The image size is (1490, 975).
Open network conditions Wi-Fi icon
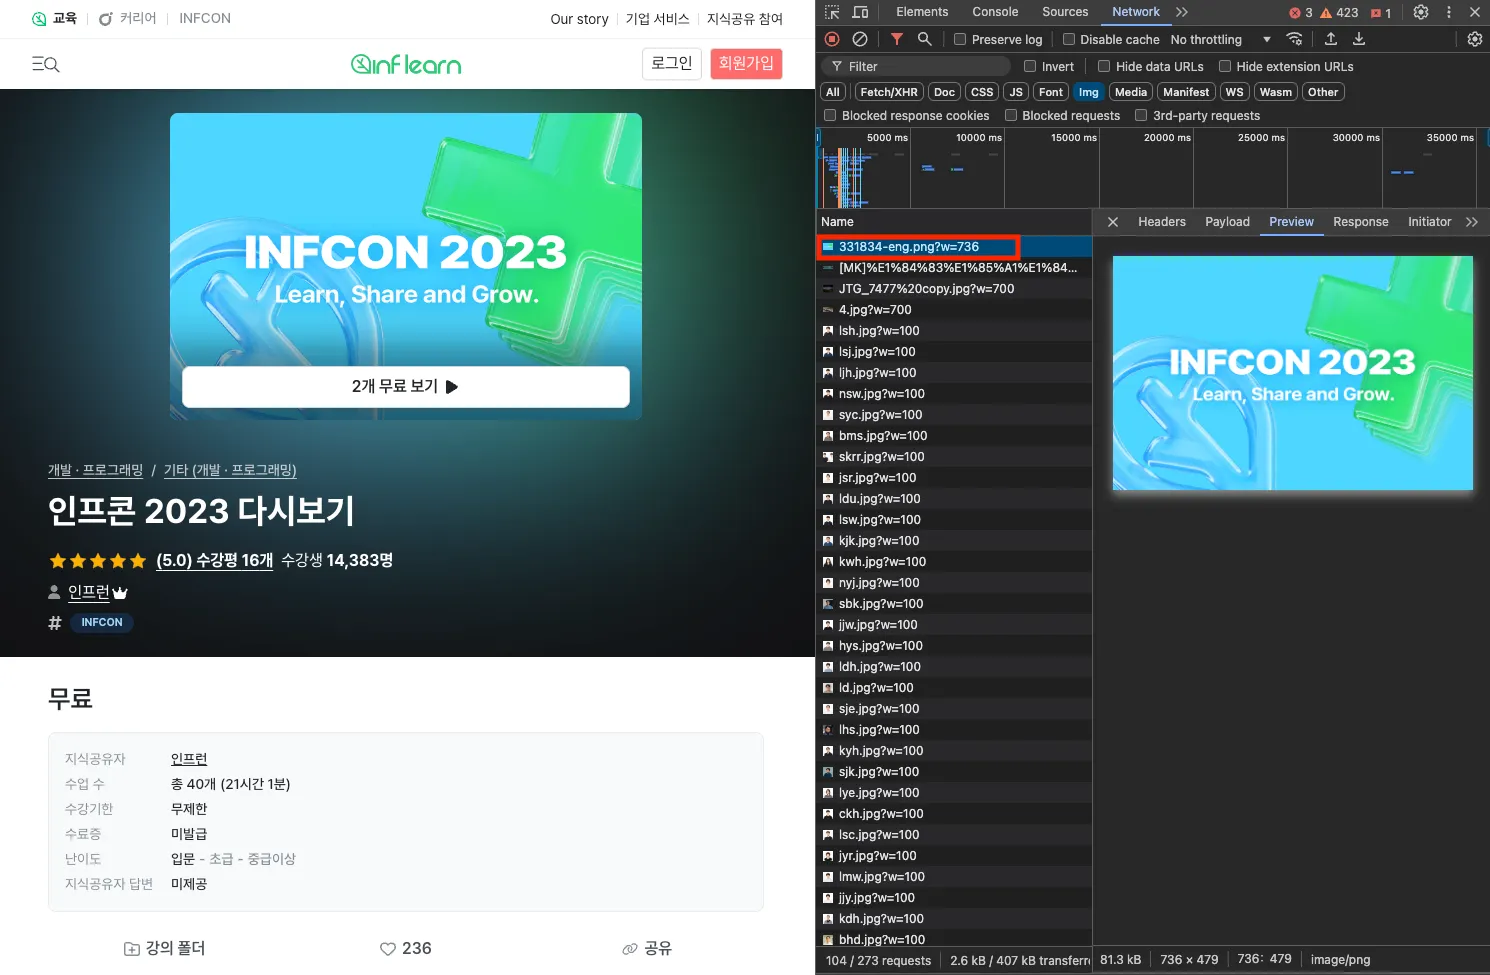(1294, 39)
